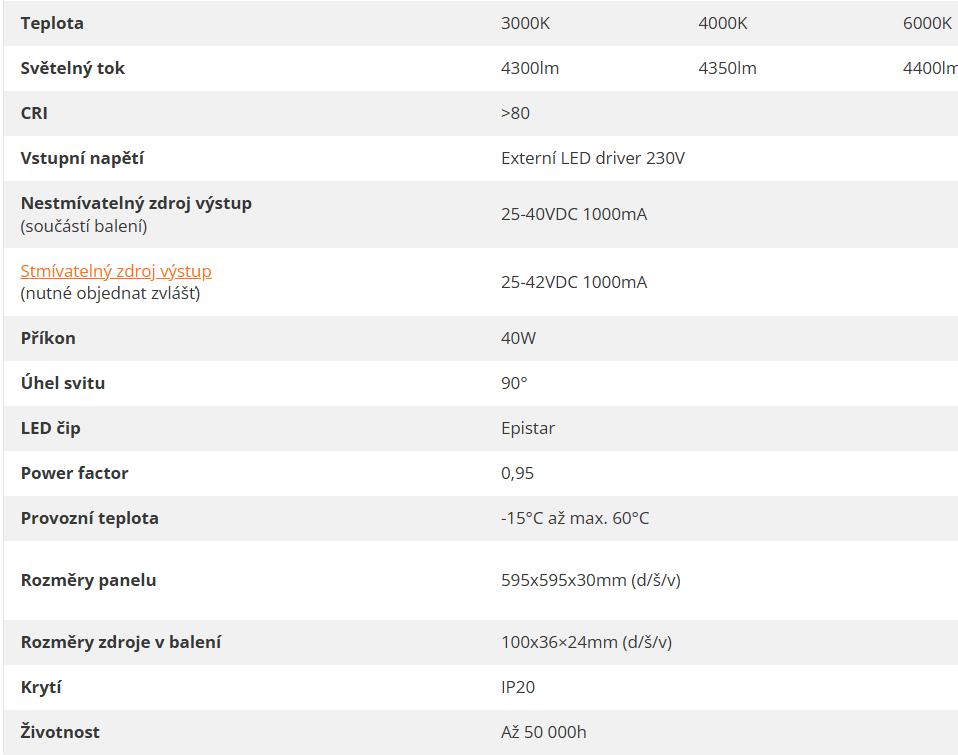Select the 40W Příkon value
Screen dimensions: 958x755
[518, 338]
